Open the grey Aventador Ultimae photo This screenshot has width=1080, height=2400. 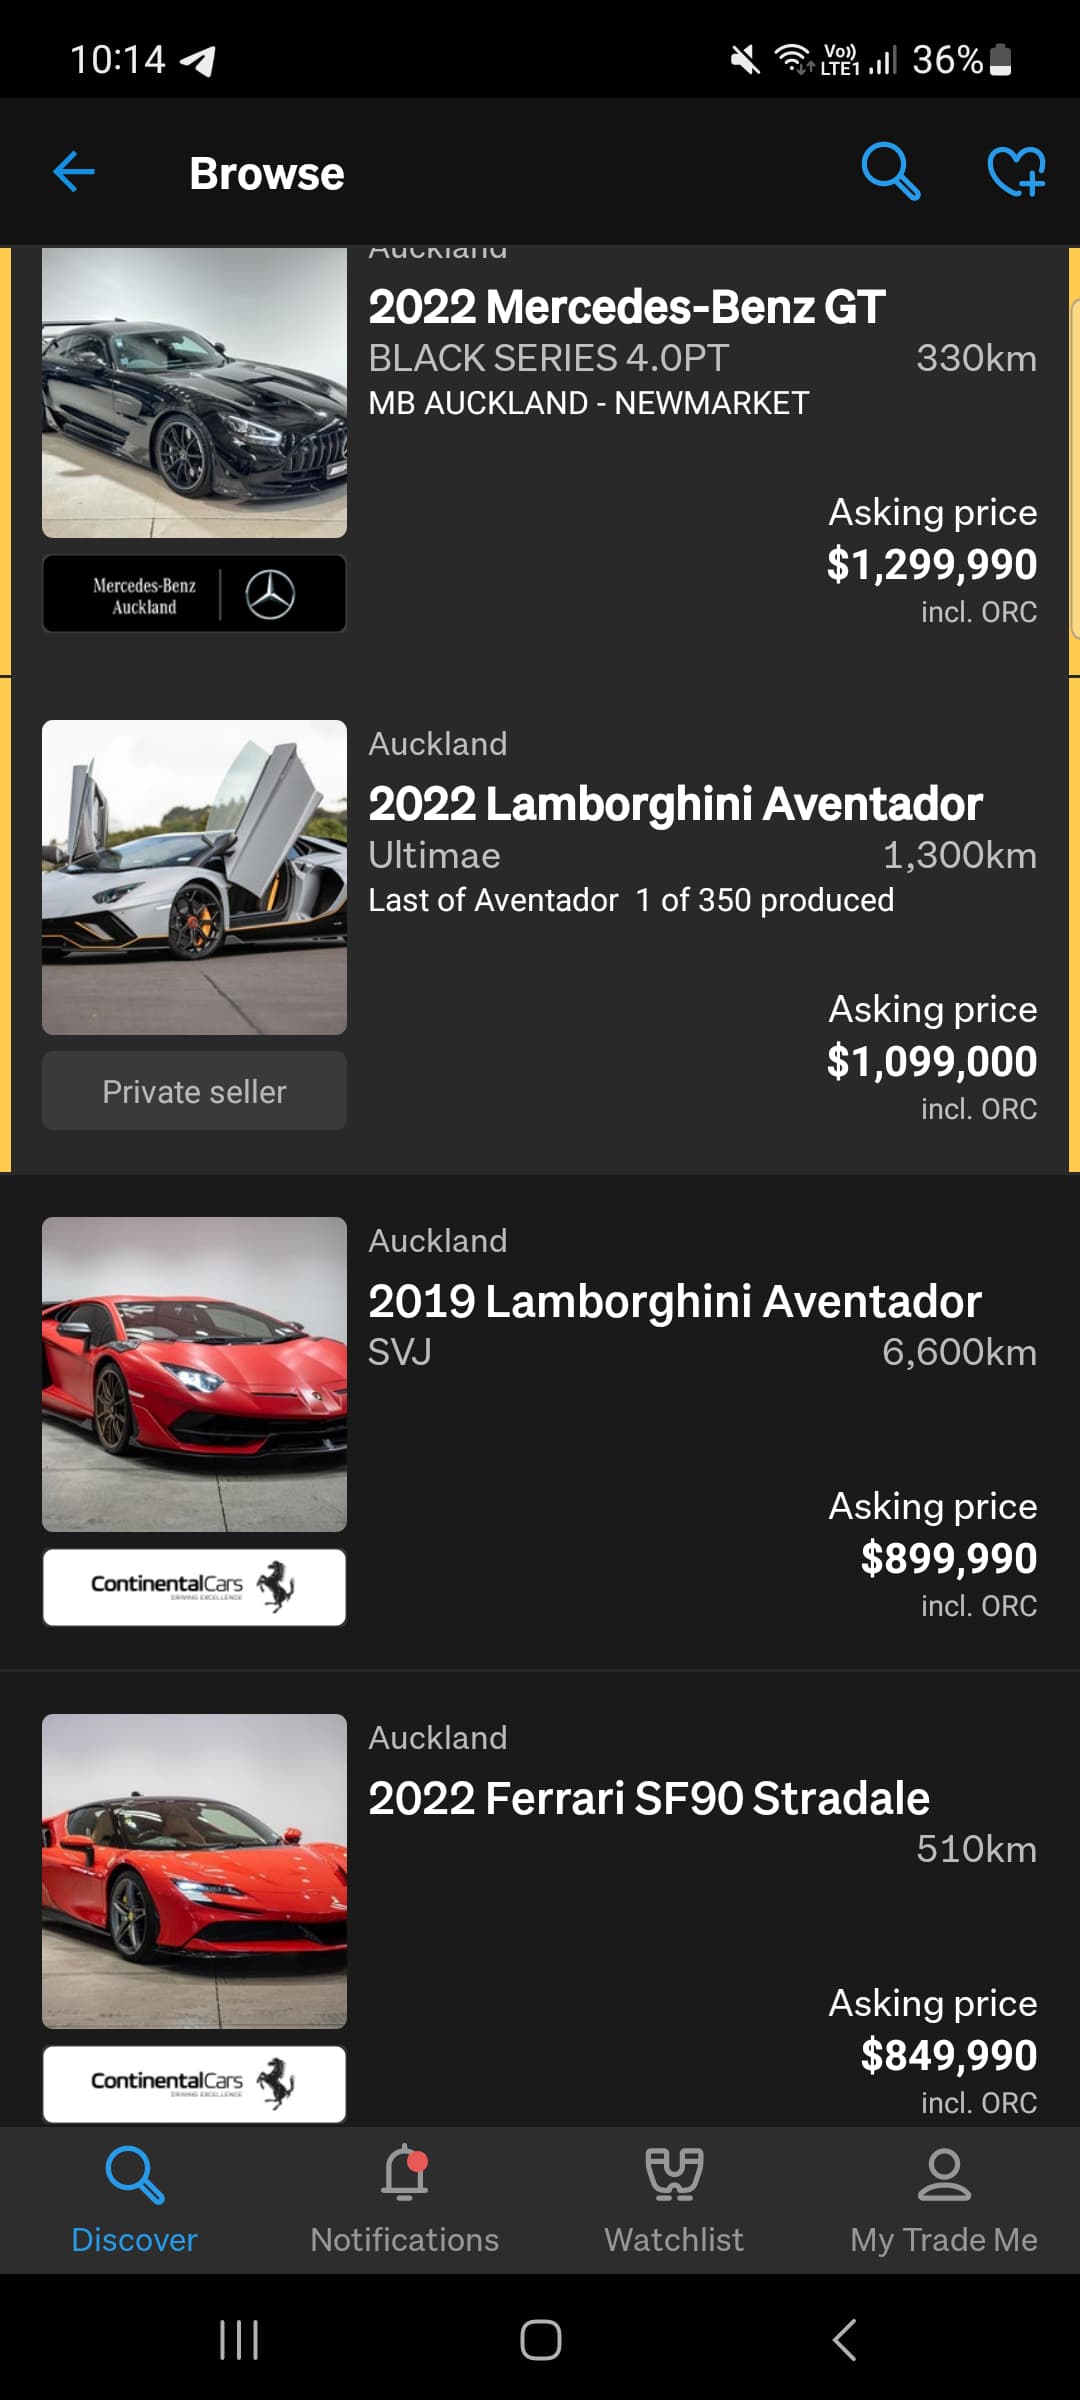194,877
